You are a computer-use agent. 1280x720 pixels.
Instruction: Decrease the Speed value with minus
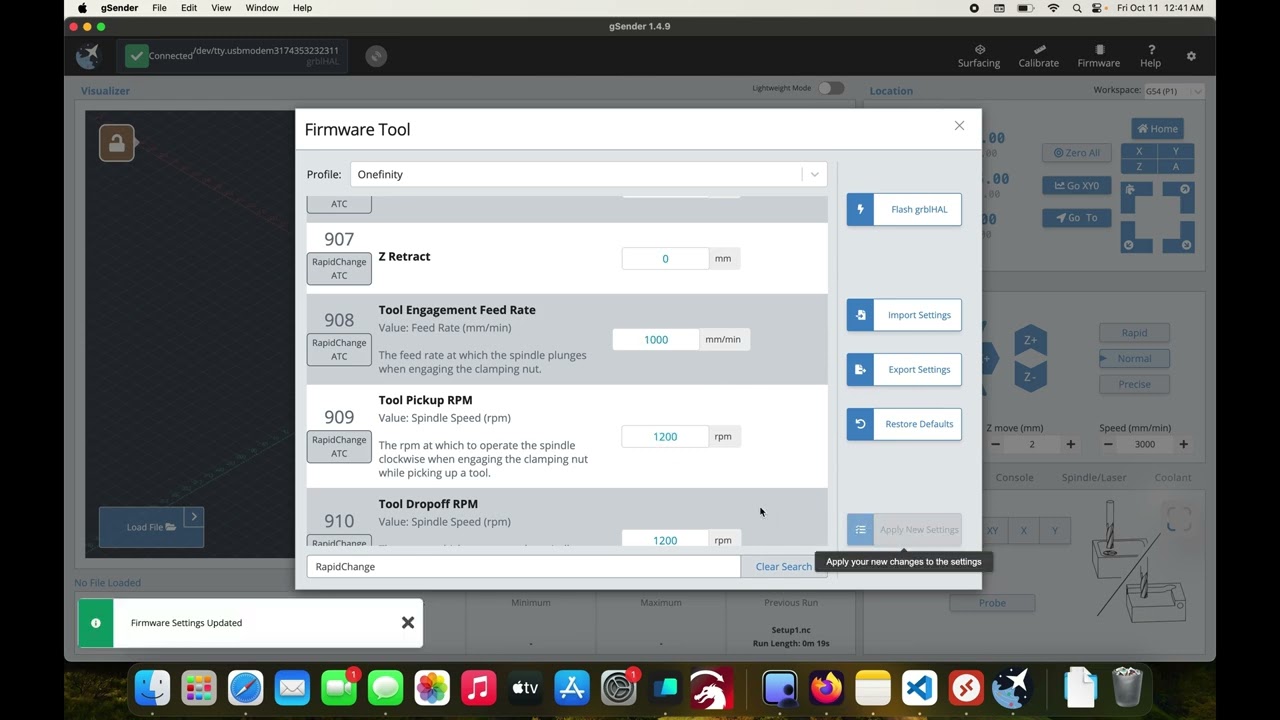point(1107,444)
